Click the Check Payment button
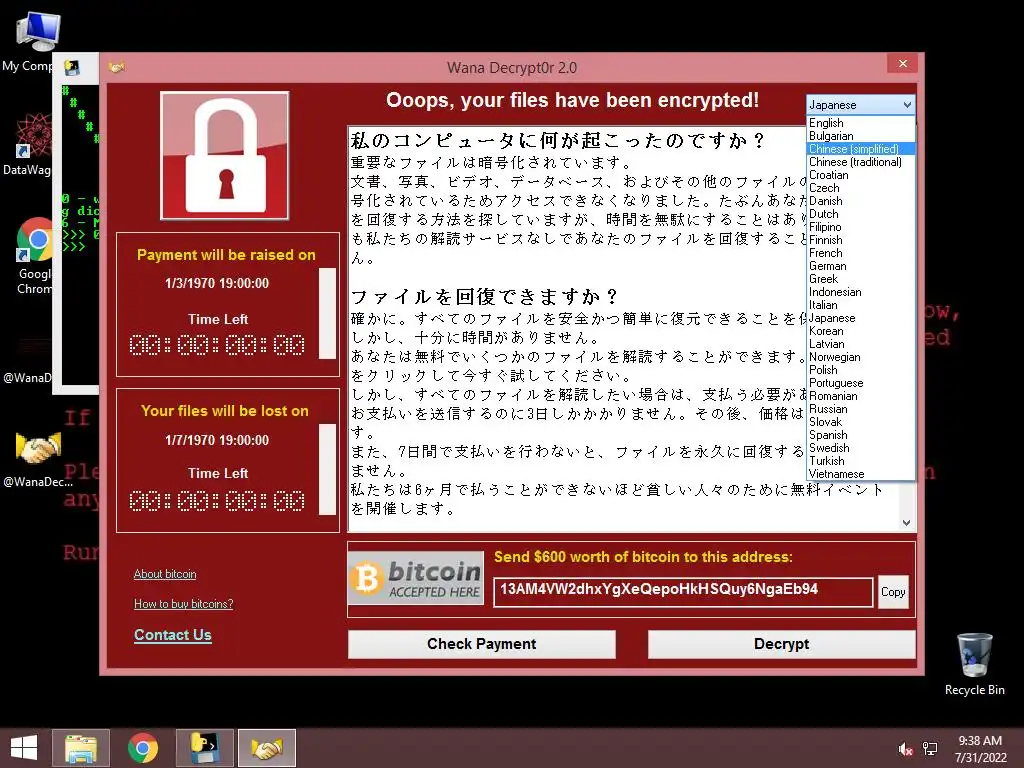Image resolution: width=1024 pixels, height=768 pixels. [481, 644]
